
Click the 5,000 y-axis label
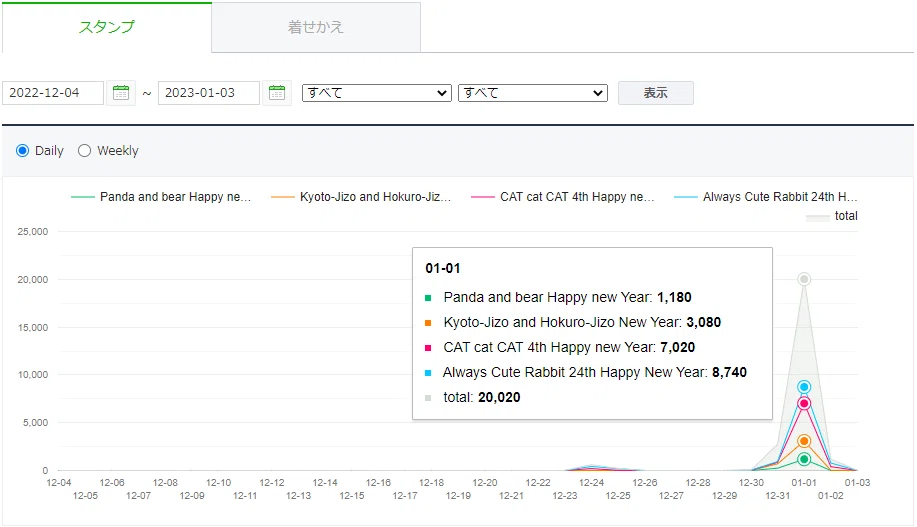click(35, 422)
